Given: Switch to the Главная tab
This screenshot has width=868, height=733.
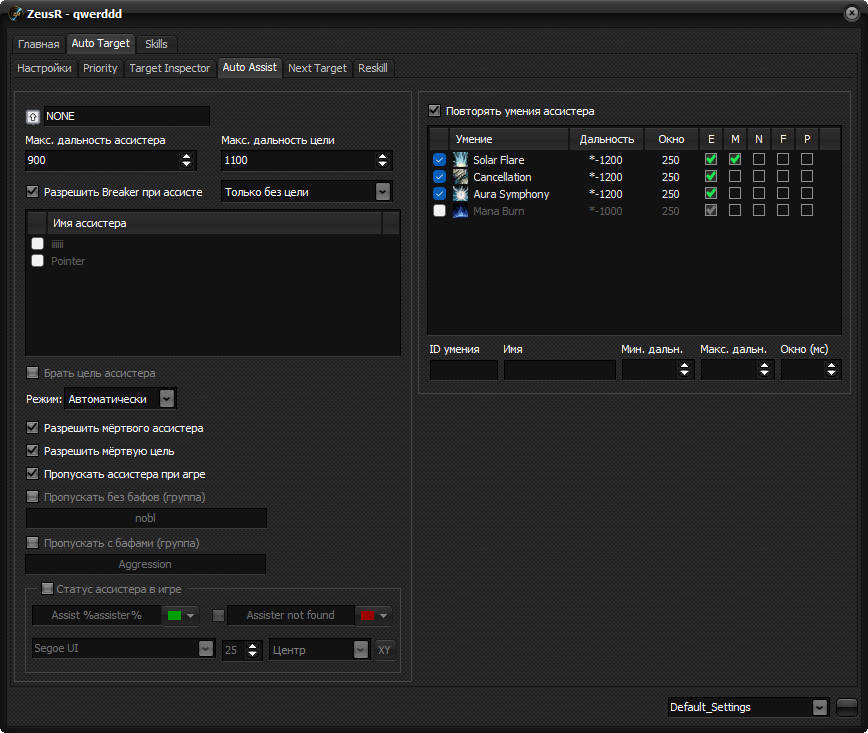Looking at the screenshot, I should click(39, 44).
